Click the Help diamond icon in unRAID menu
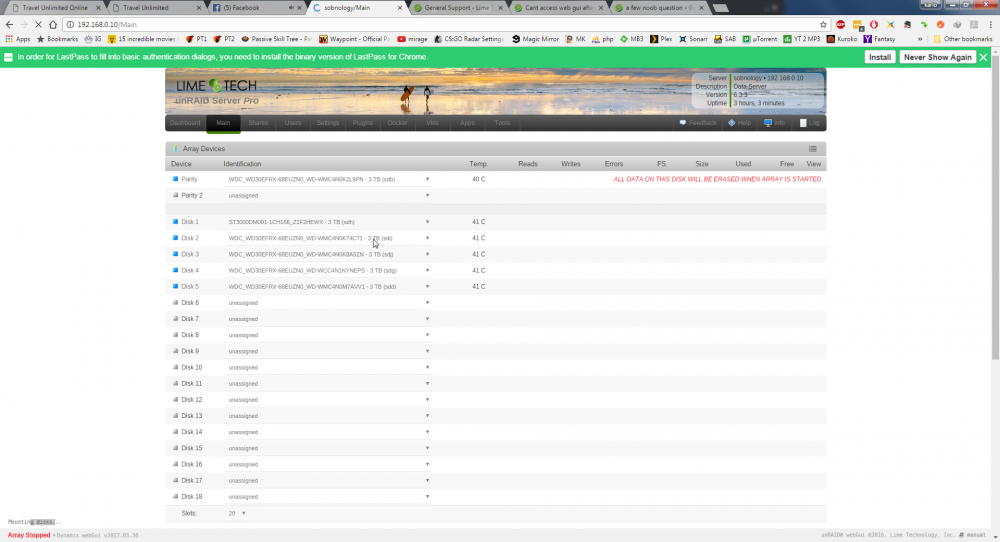This screenshot has width=1000, height=542. (x=732, y=123)
